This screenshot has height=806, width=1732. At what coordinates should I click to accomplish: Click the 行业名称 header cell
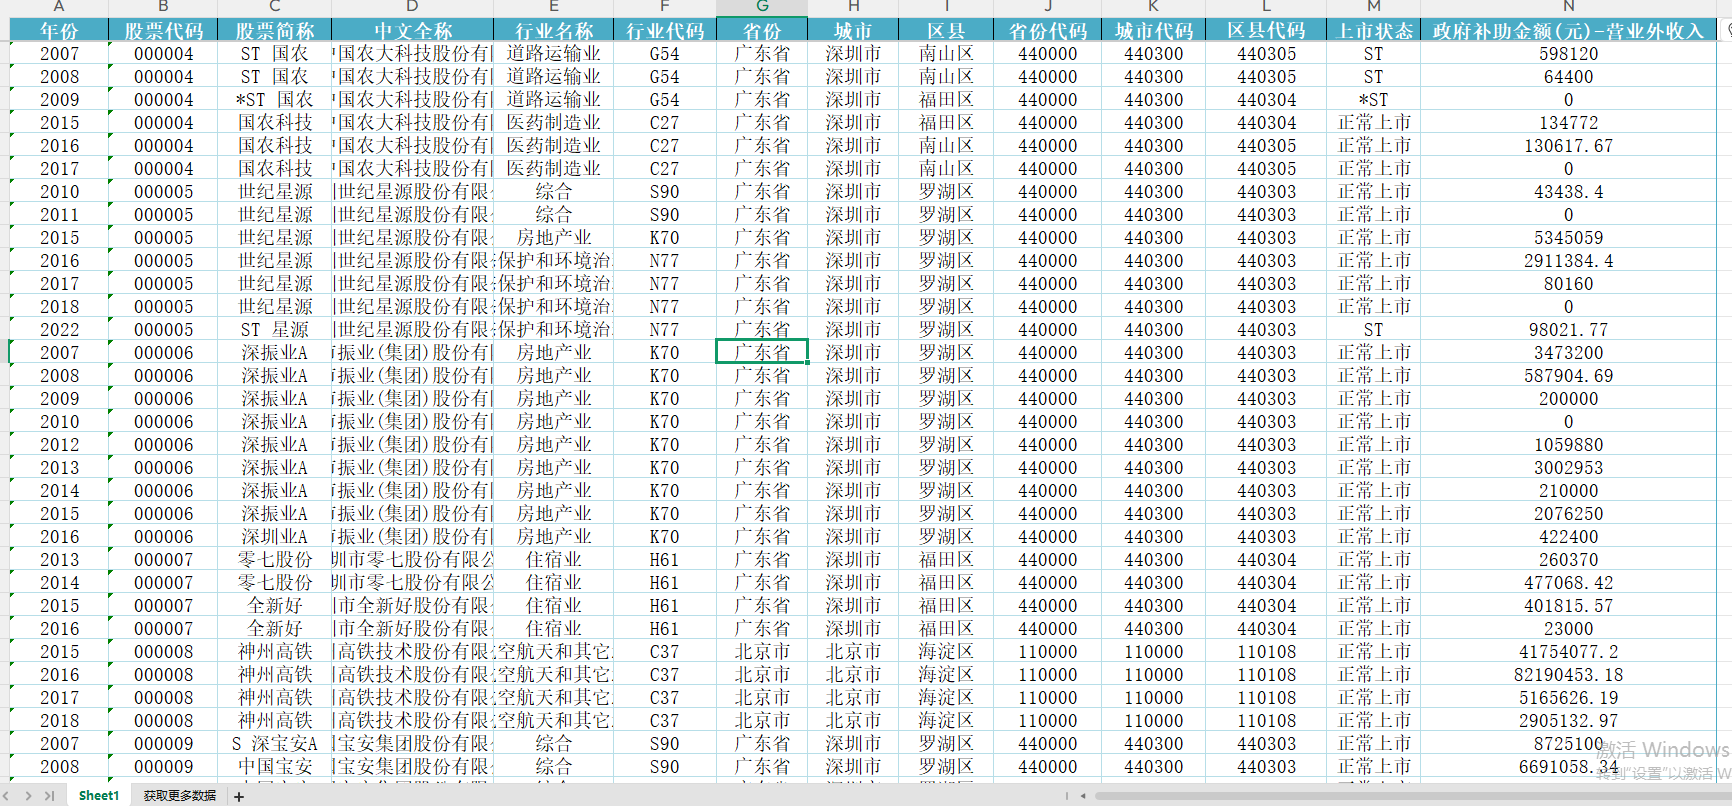coord(553,31)
